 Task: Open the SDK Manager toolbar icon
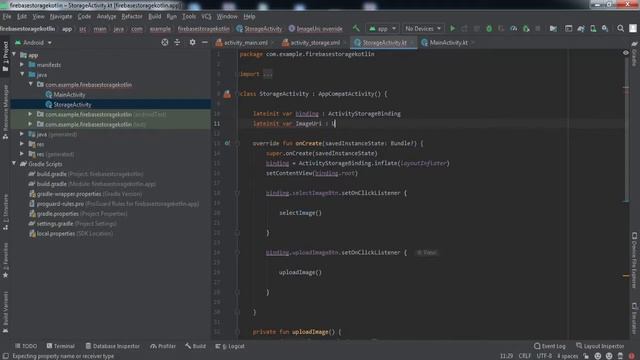tap(605, 28)
